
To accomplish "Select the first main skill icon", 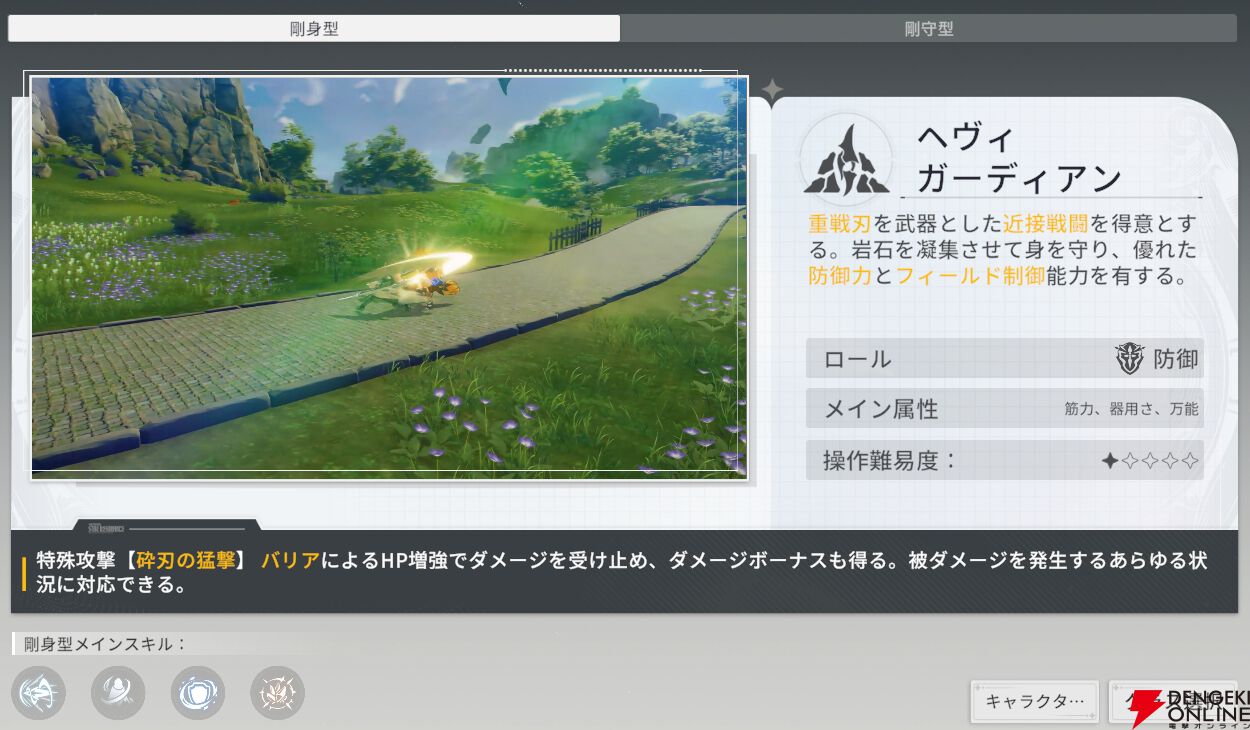I will (38, 692).
